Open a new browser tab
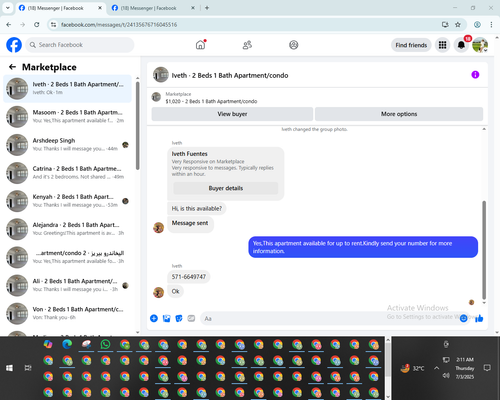The width and height of the screenshot is (500, 400). 207,8
